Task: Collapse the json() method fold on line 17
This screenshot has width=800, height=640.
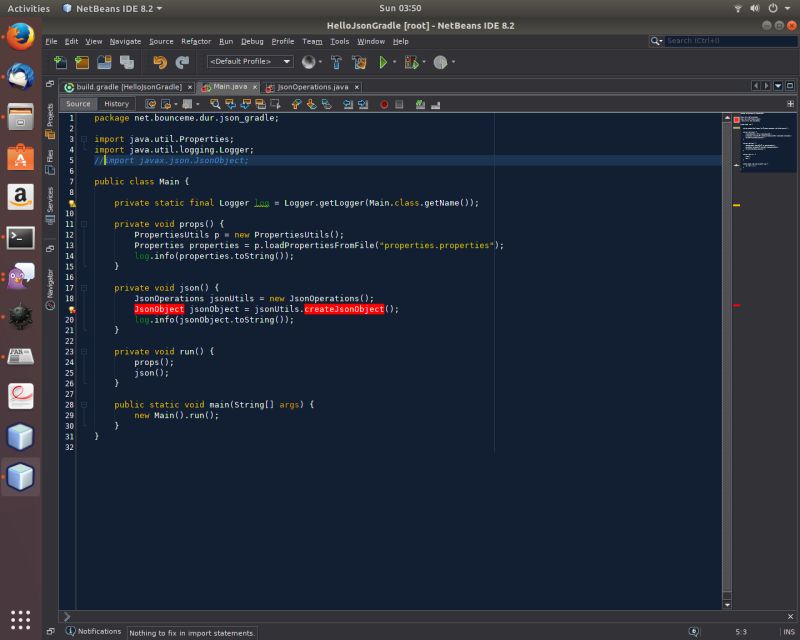Action: (x=84, y=288)
